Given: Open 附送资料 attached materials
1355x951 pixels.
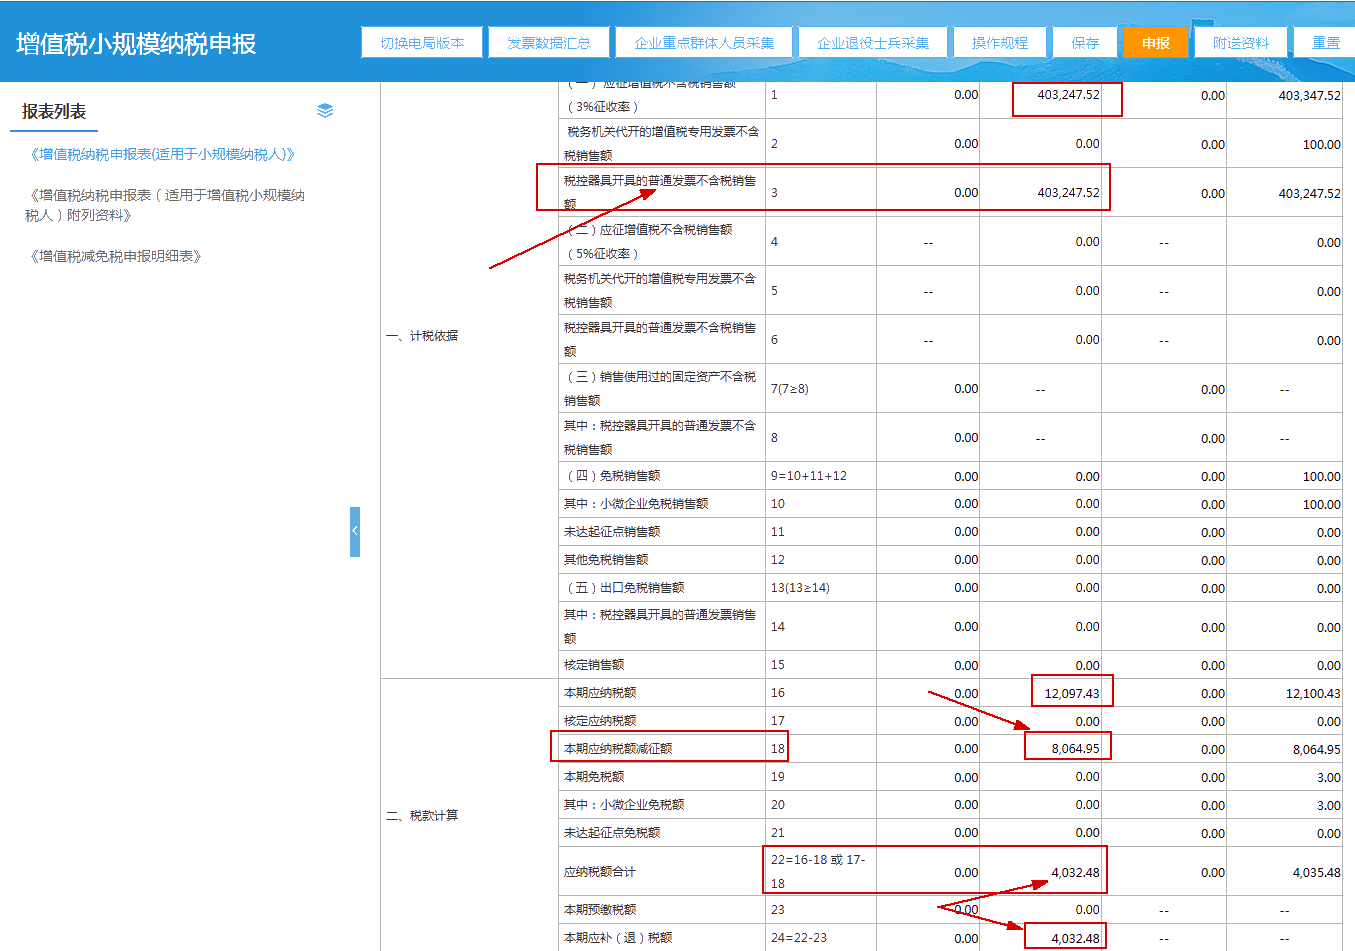Looking at the screenshot, I should point(1241,42).
